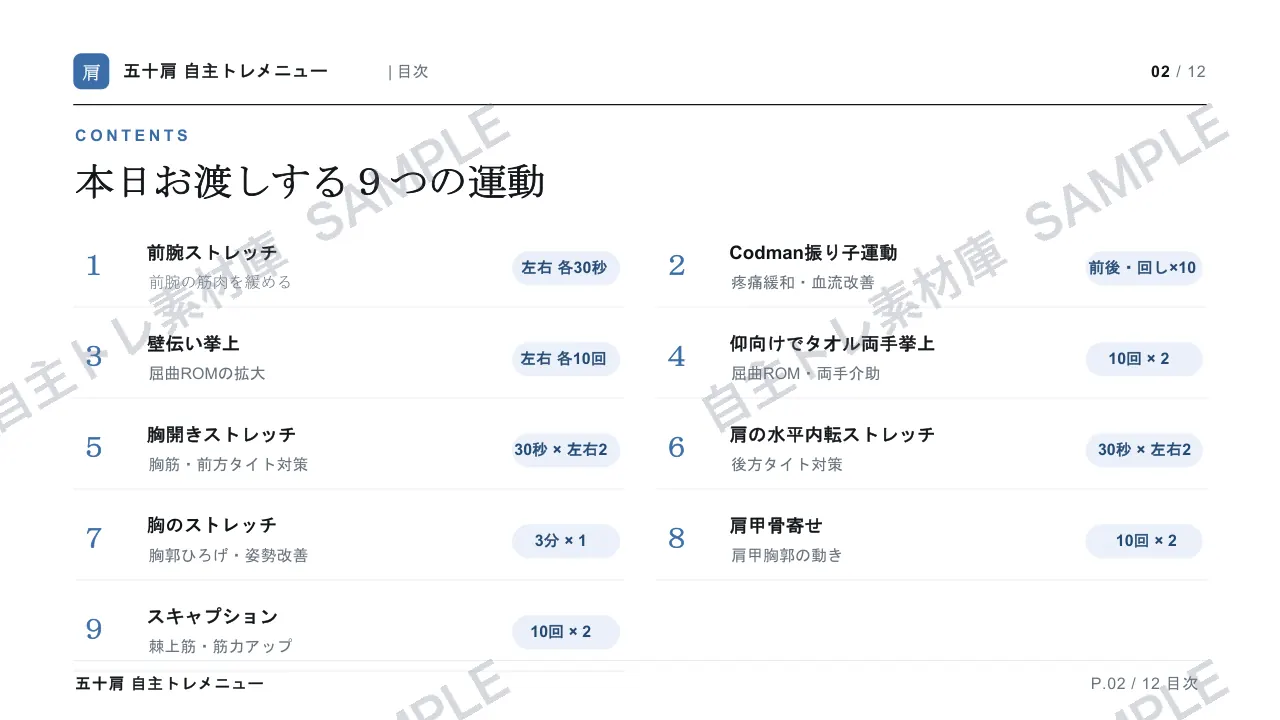The width and height of the screenshot is (1280, 720).
Task: Click the 前後・回し×10 badge
Action: [1143, 268]
